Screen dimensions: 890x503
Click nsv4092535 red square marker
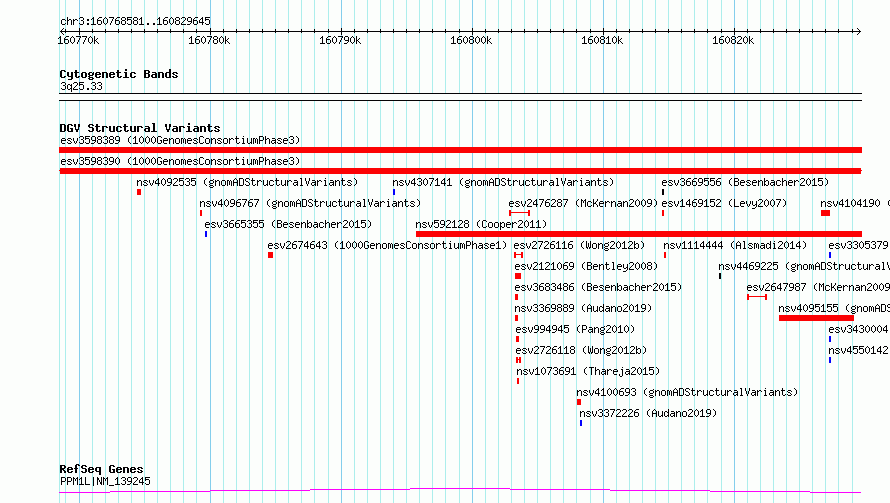coord(139,192)
